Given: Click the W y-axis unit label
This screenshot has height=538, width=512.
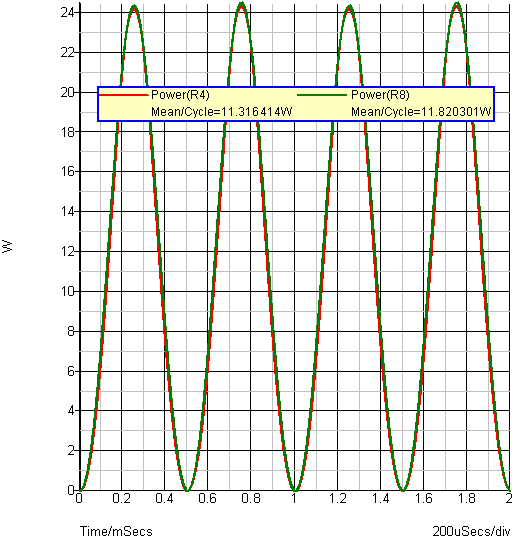Looking at the screenshot, I should [x=7, y=246].
